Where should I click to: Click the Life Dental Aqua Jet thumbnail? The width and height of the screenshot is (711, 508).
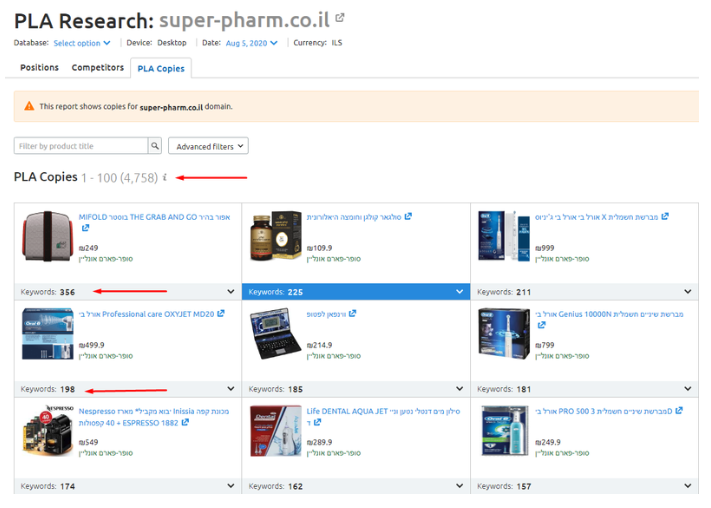click(x=276, y=430)
